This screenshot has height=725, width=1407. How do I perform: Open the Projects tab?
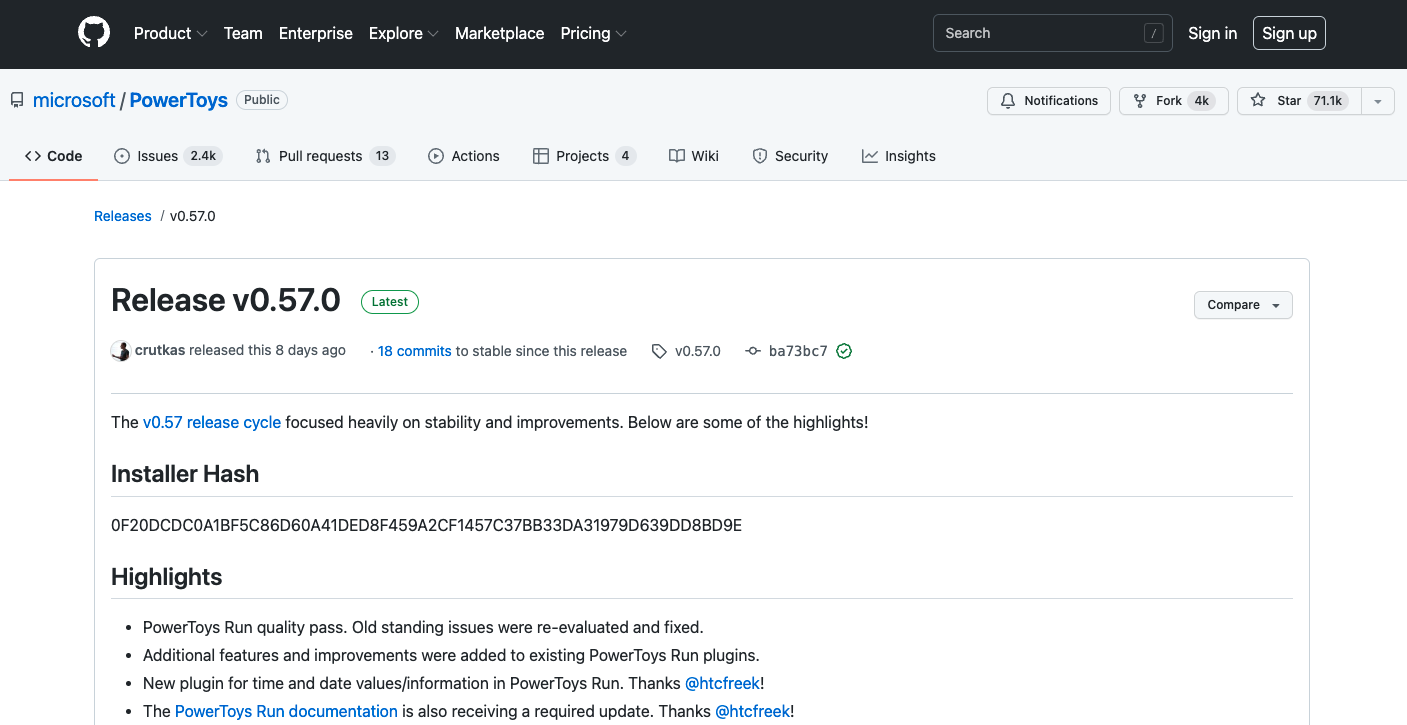[x=584, y=156]
